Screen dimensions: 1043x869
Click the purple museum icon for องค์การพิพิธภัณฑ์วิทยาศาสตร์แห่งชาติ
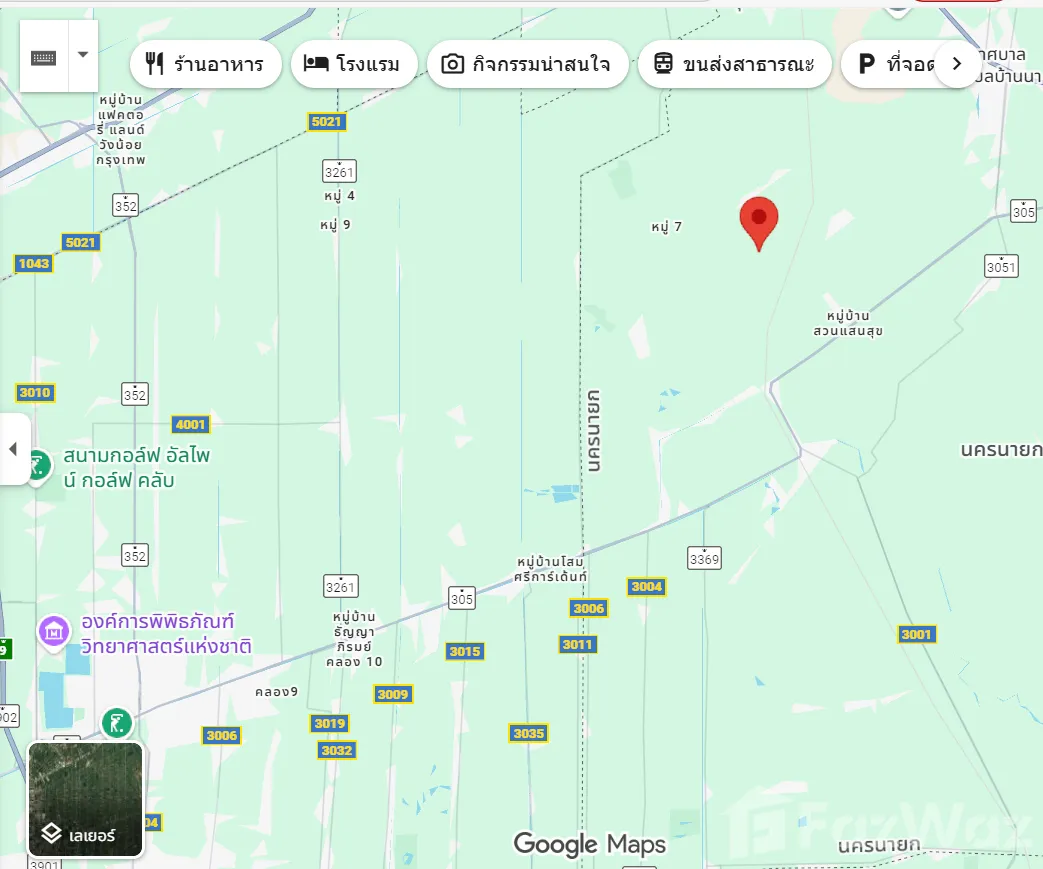pyautogui.click(x=54, y=630)
